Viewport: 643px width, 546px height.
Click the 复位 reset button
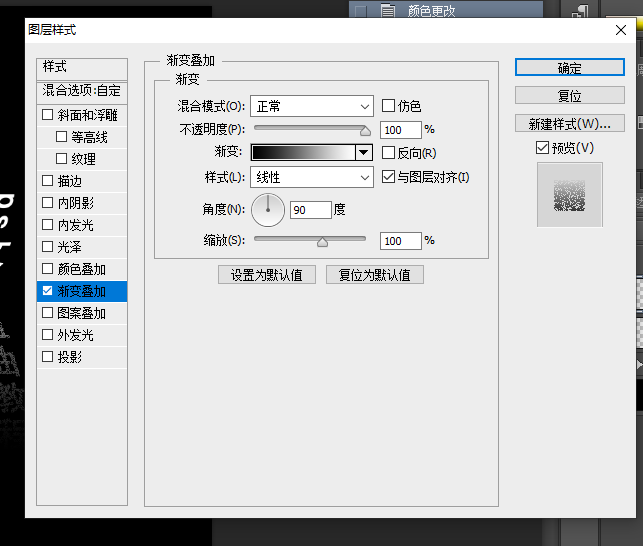570,95
